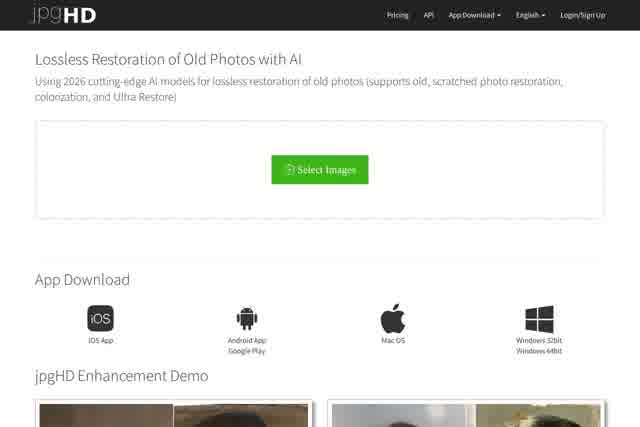
Task: Click the 'Lossless Restoration of Old Photos with AI' heading
Action: coord(168,60)
